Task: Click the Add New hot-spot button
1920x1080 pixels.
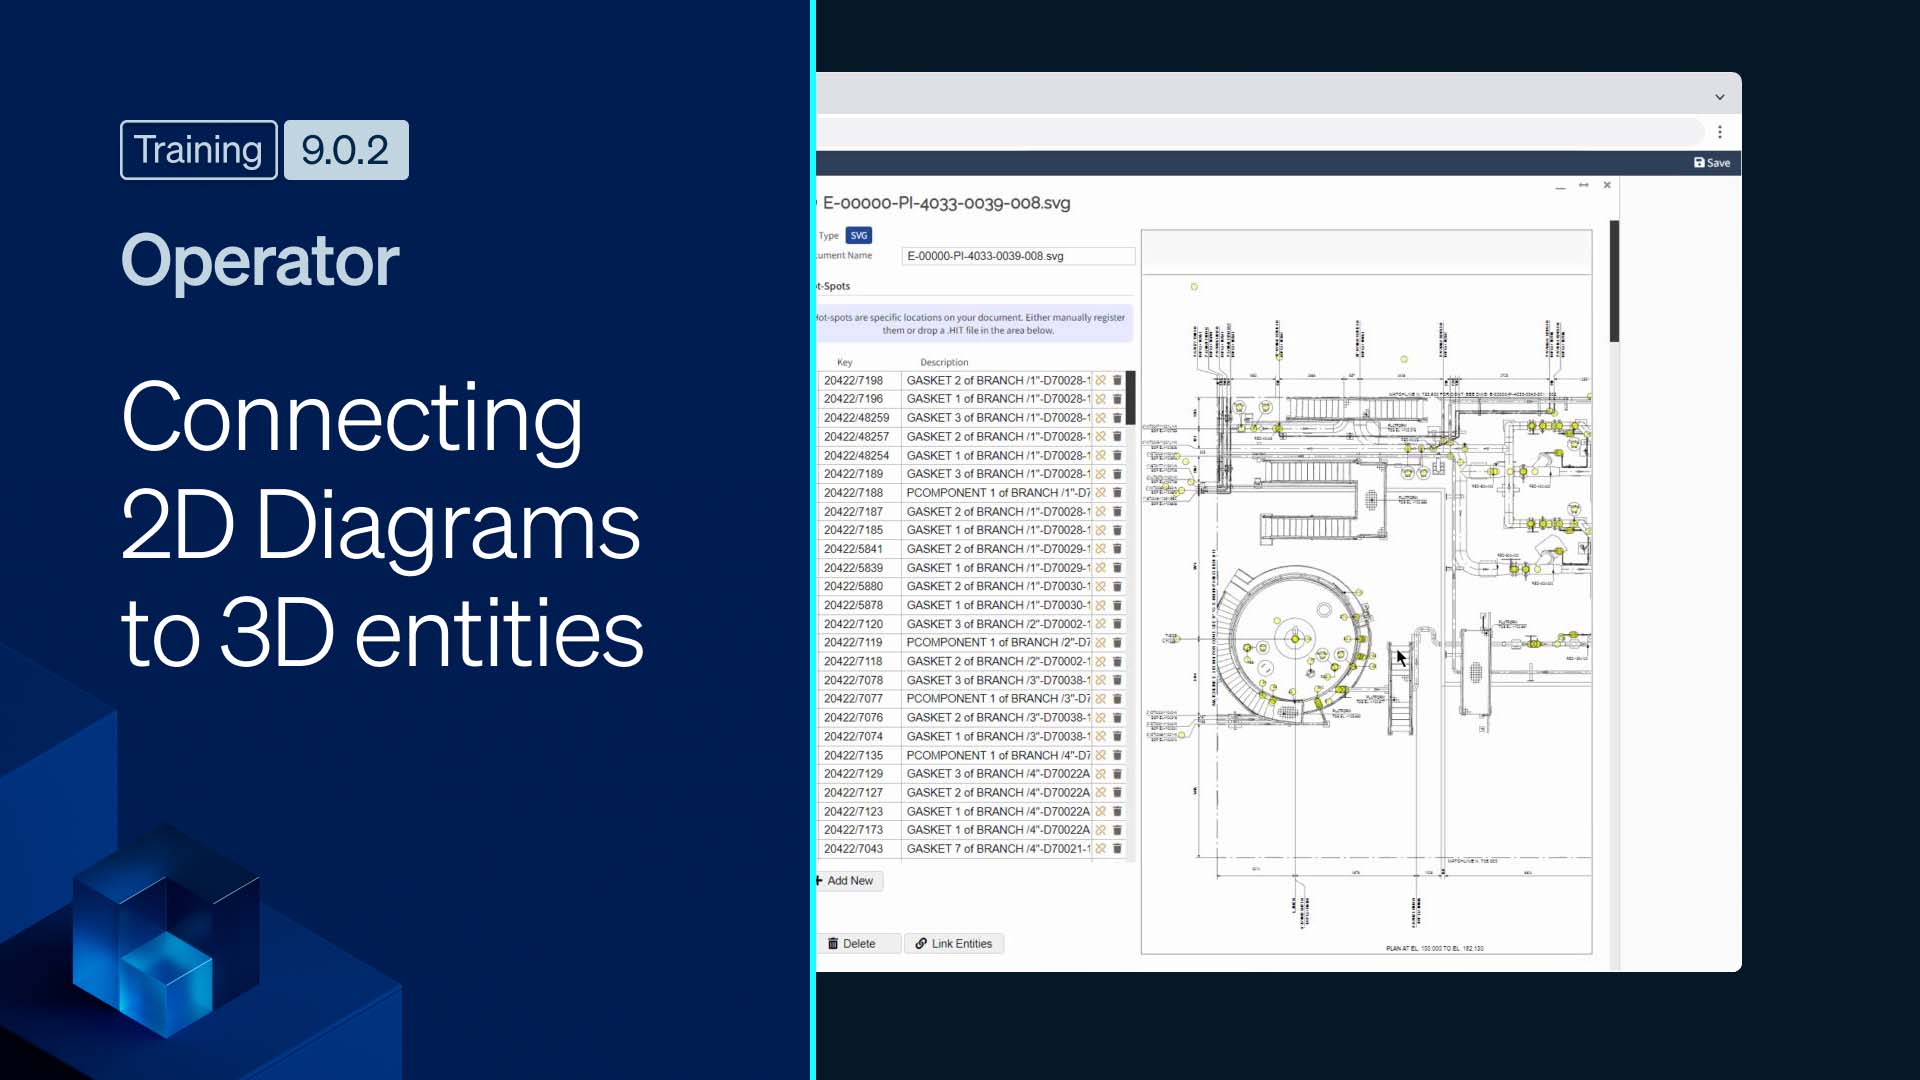Action: click(849, 881)
